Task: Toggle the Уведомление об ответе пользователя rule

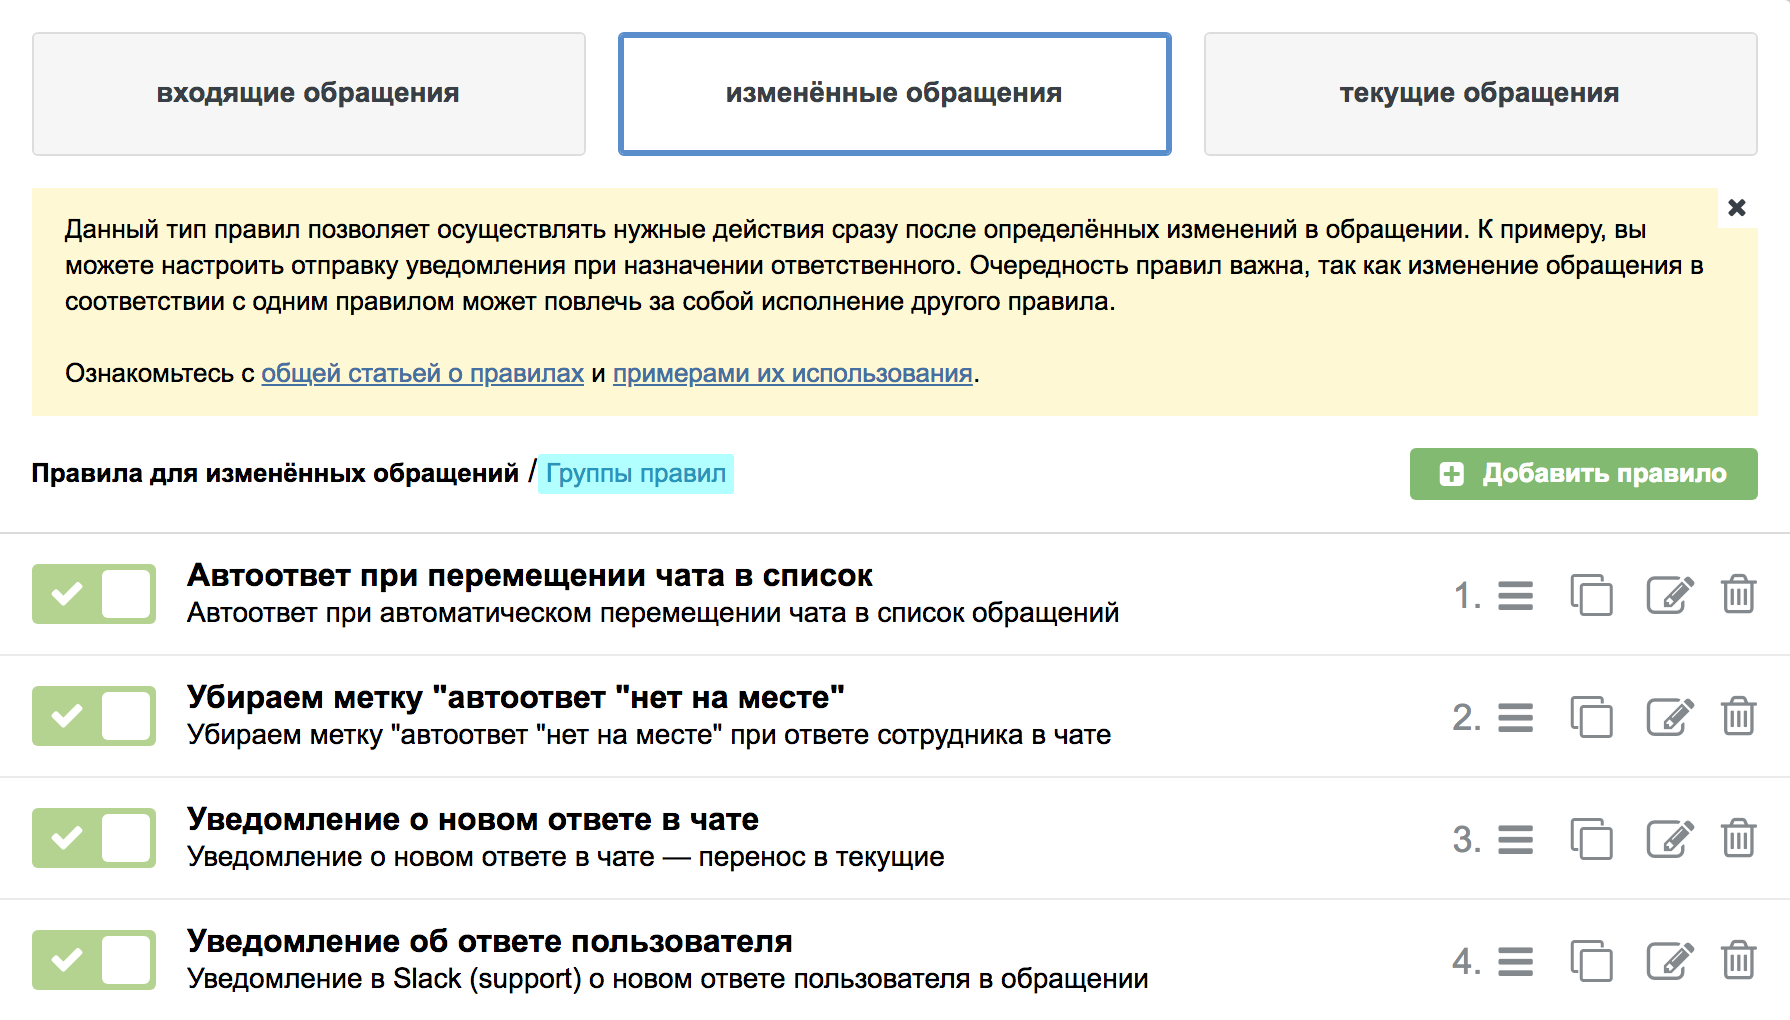Action: (94, 960)
